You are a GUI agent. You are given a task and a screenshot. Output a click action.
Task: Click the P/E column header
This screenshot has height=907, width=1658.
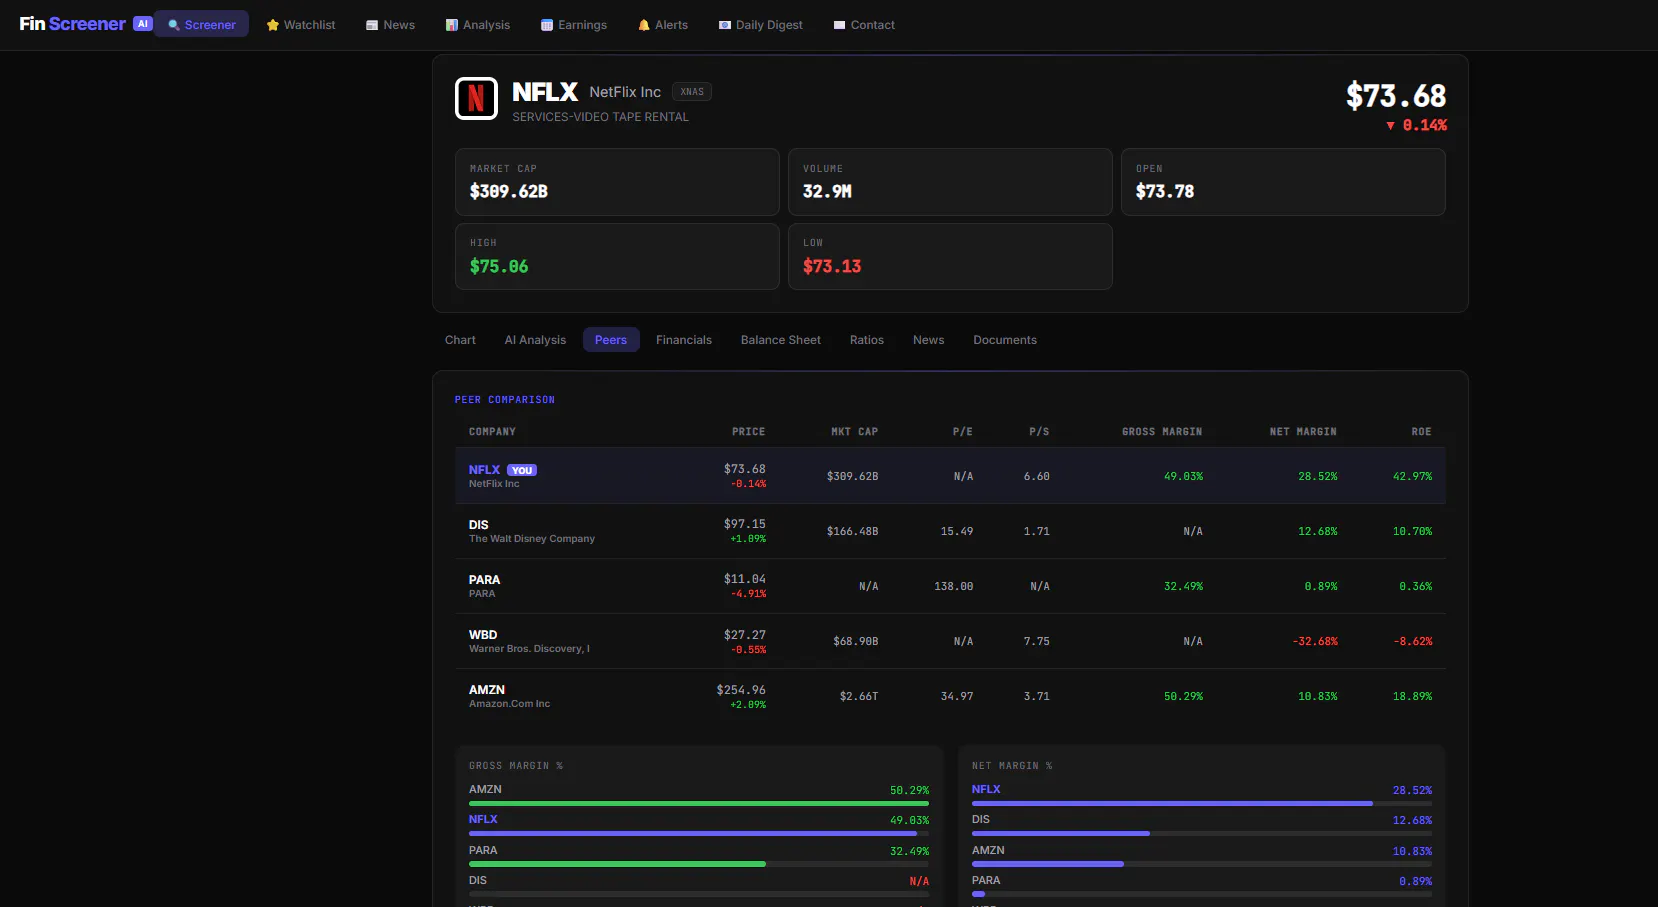[963, 432]
